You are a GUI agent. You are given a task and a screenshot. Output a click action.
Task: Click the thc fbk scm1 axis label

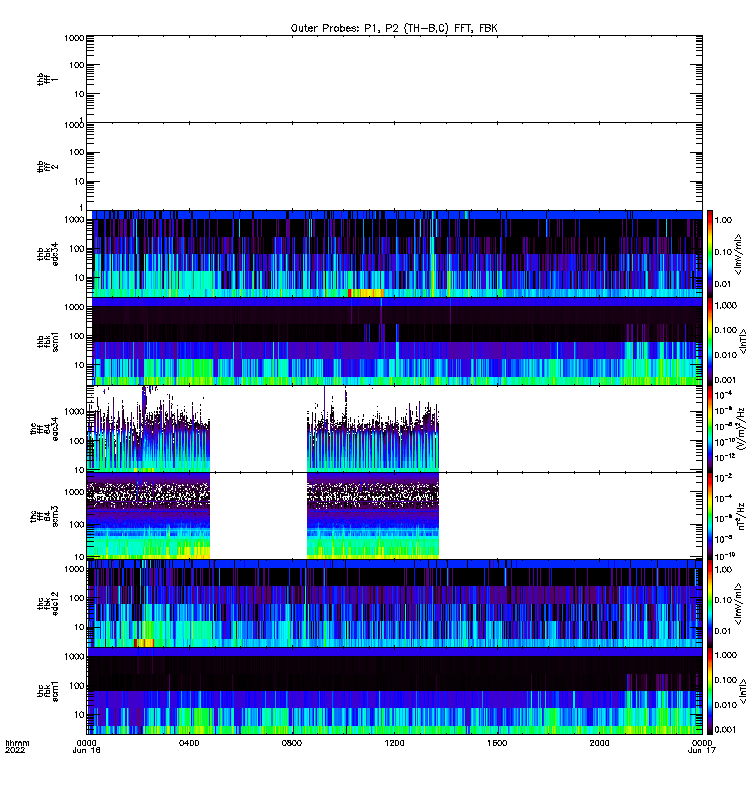pyautogui.click(x=47, y=691)
